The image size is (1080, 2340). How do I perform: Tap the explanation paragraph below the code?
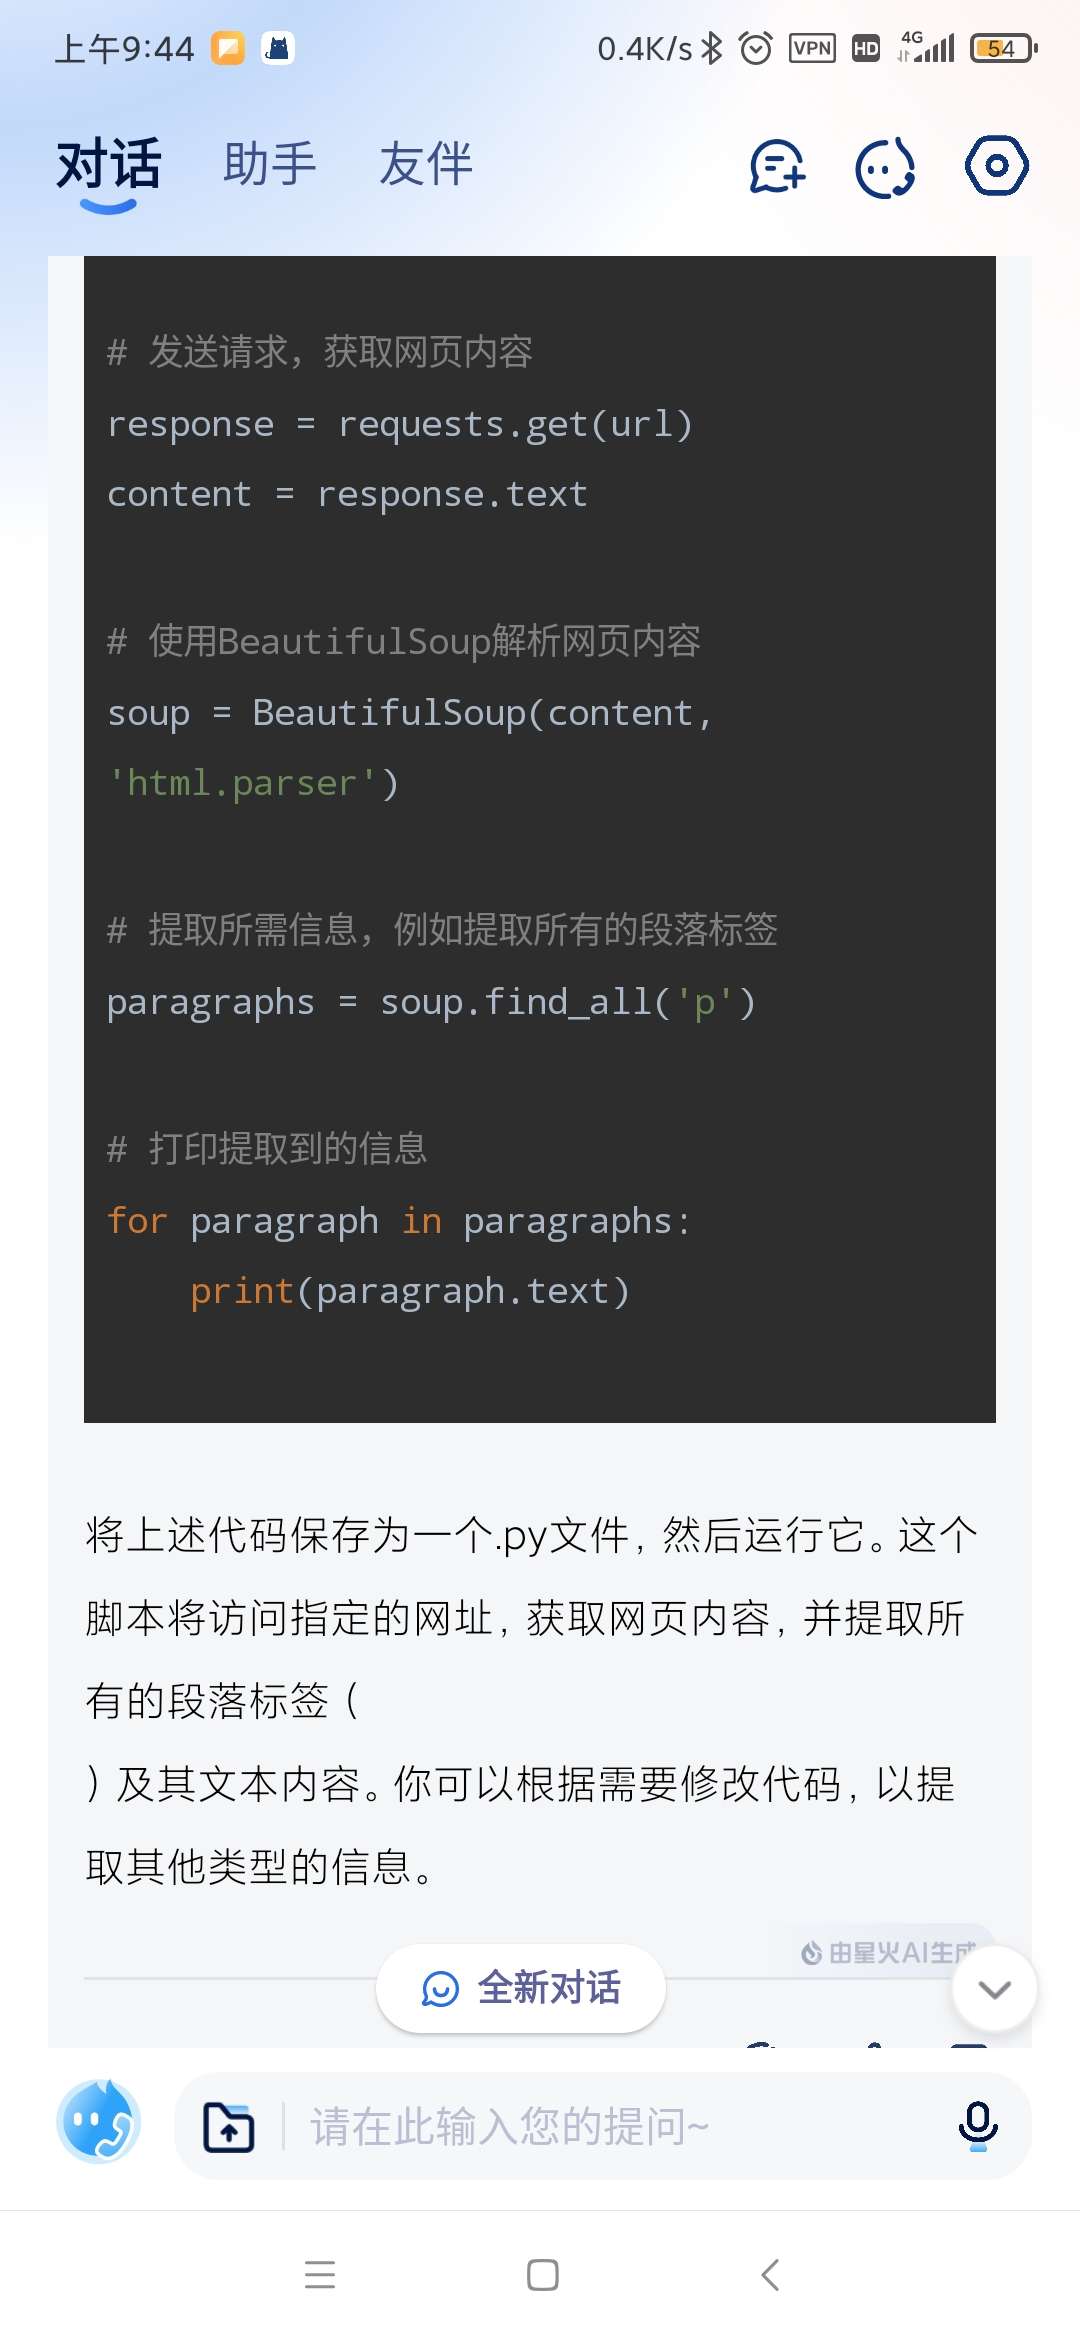click(x=530, y=1700)
